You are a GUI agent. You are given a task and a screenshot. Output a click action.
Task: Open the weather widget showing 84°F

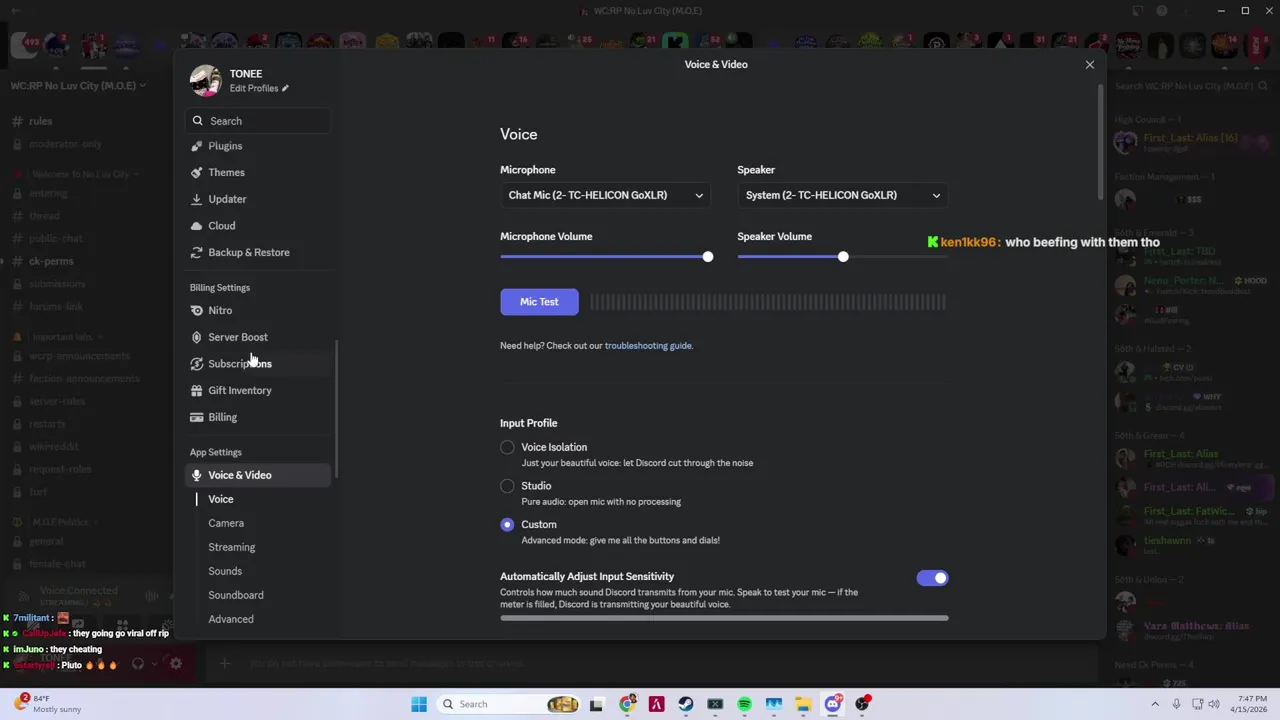(48, 703)
